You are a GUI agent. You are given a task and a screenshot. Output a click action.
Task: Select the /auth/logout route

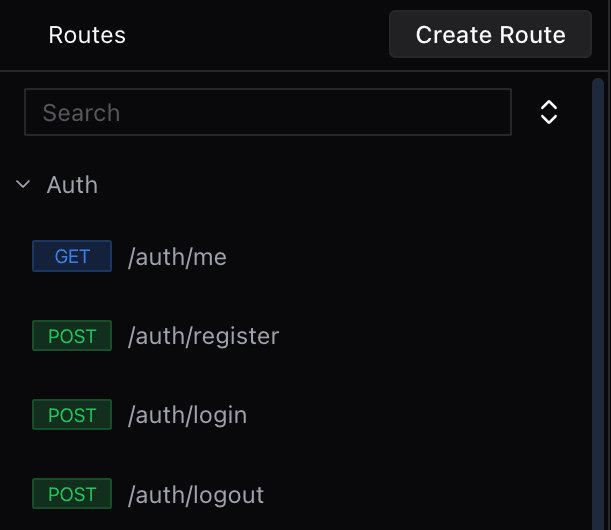click(196, 494)
